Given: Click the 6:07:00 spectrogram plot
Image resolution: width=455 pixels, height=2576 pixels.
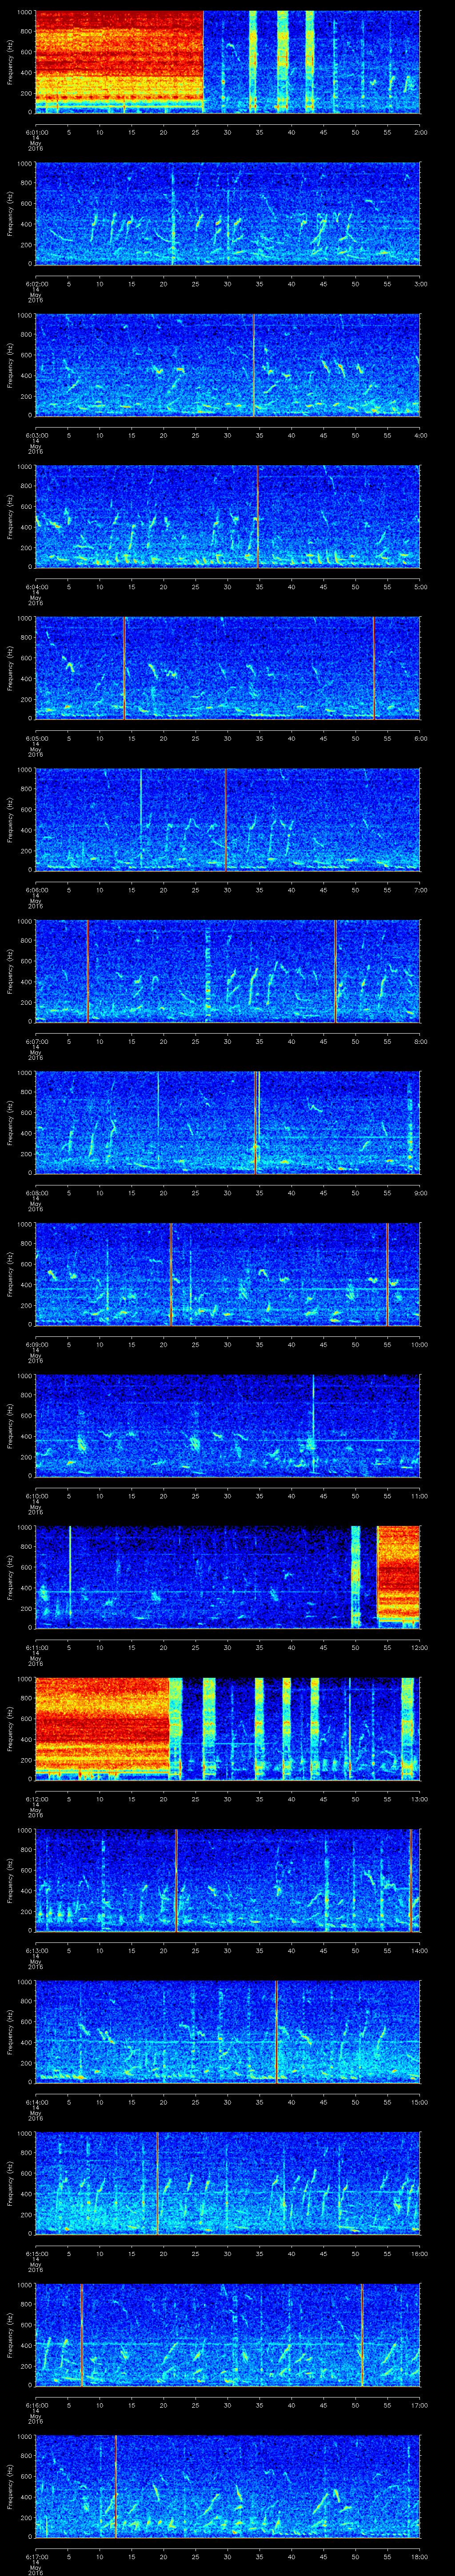Looking at the screenshot, I should (227, 971).
